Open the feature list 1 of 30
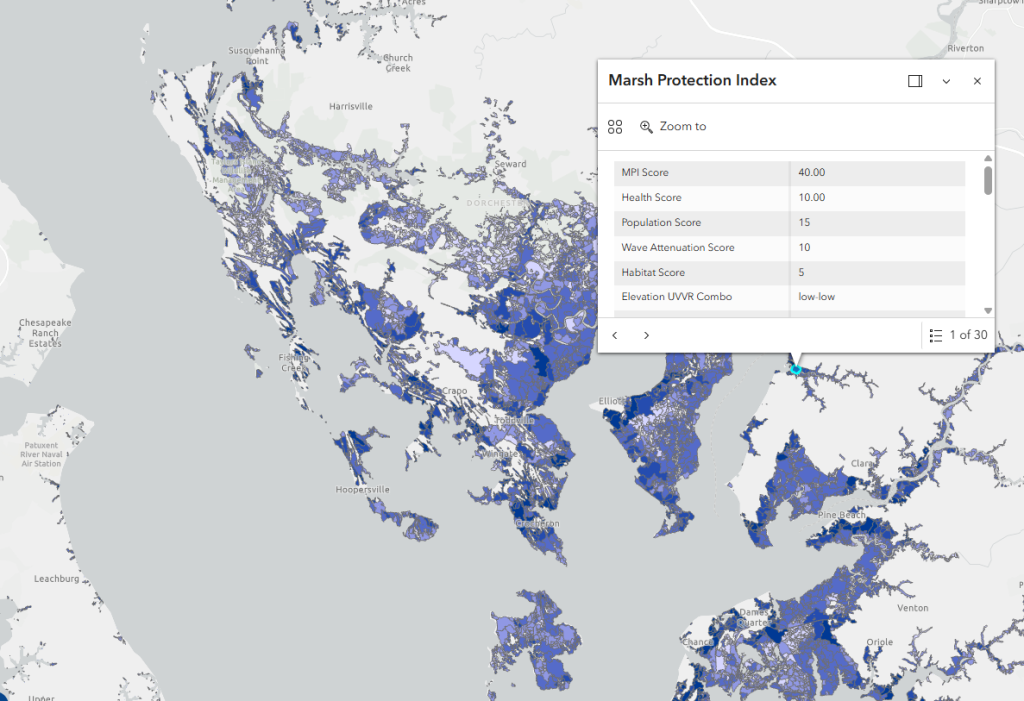 (958, 335)
